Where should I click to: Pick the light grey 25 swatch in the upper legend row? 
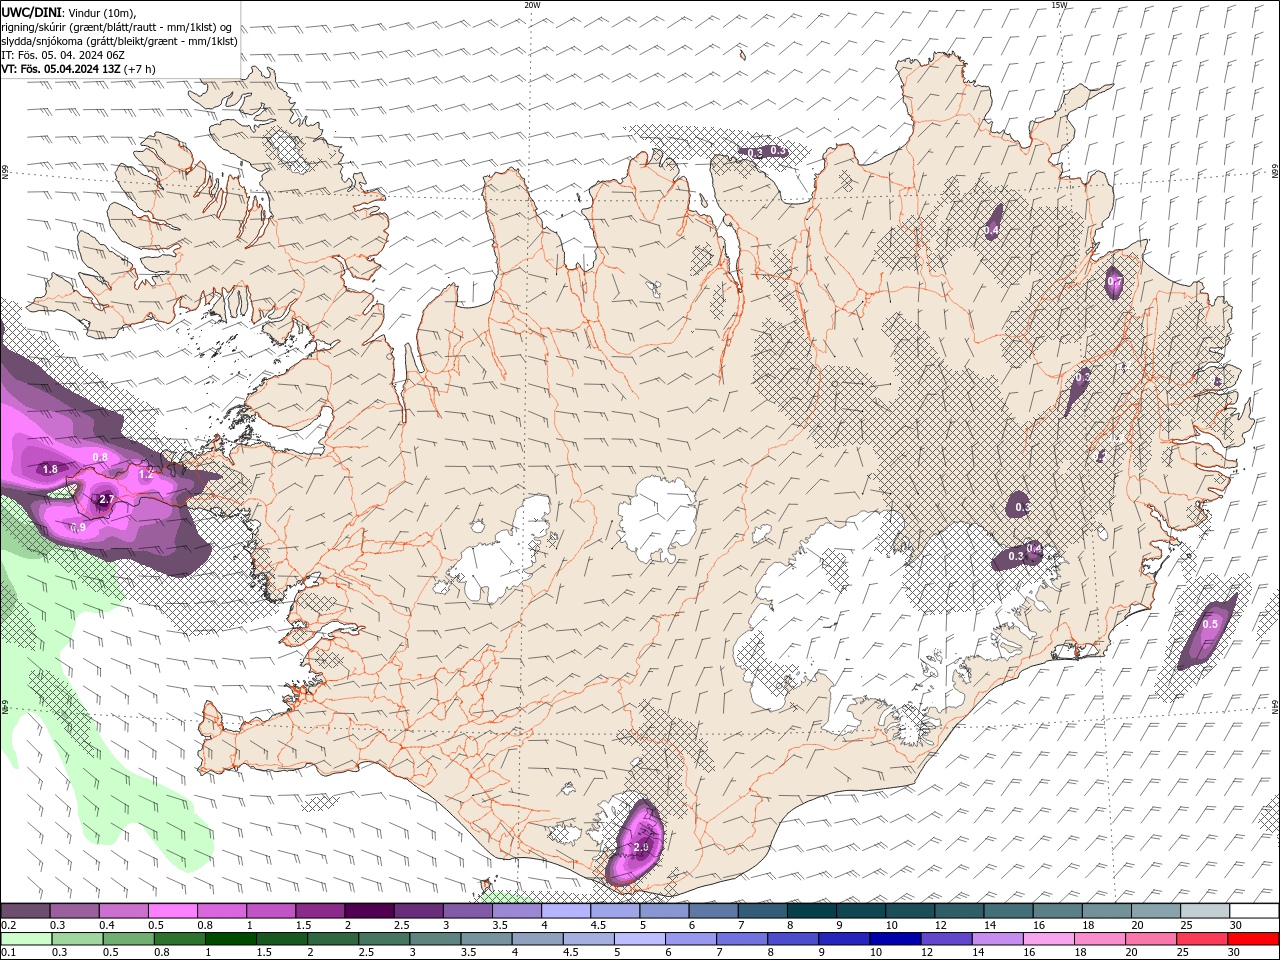click(1204, 911)
